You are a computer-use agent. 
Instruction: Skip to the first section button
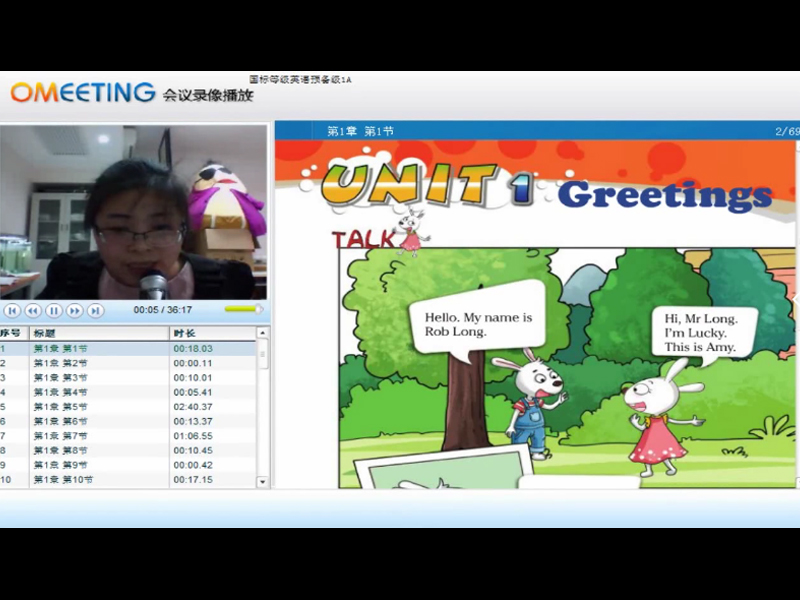(12, 311)
